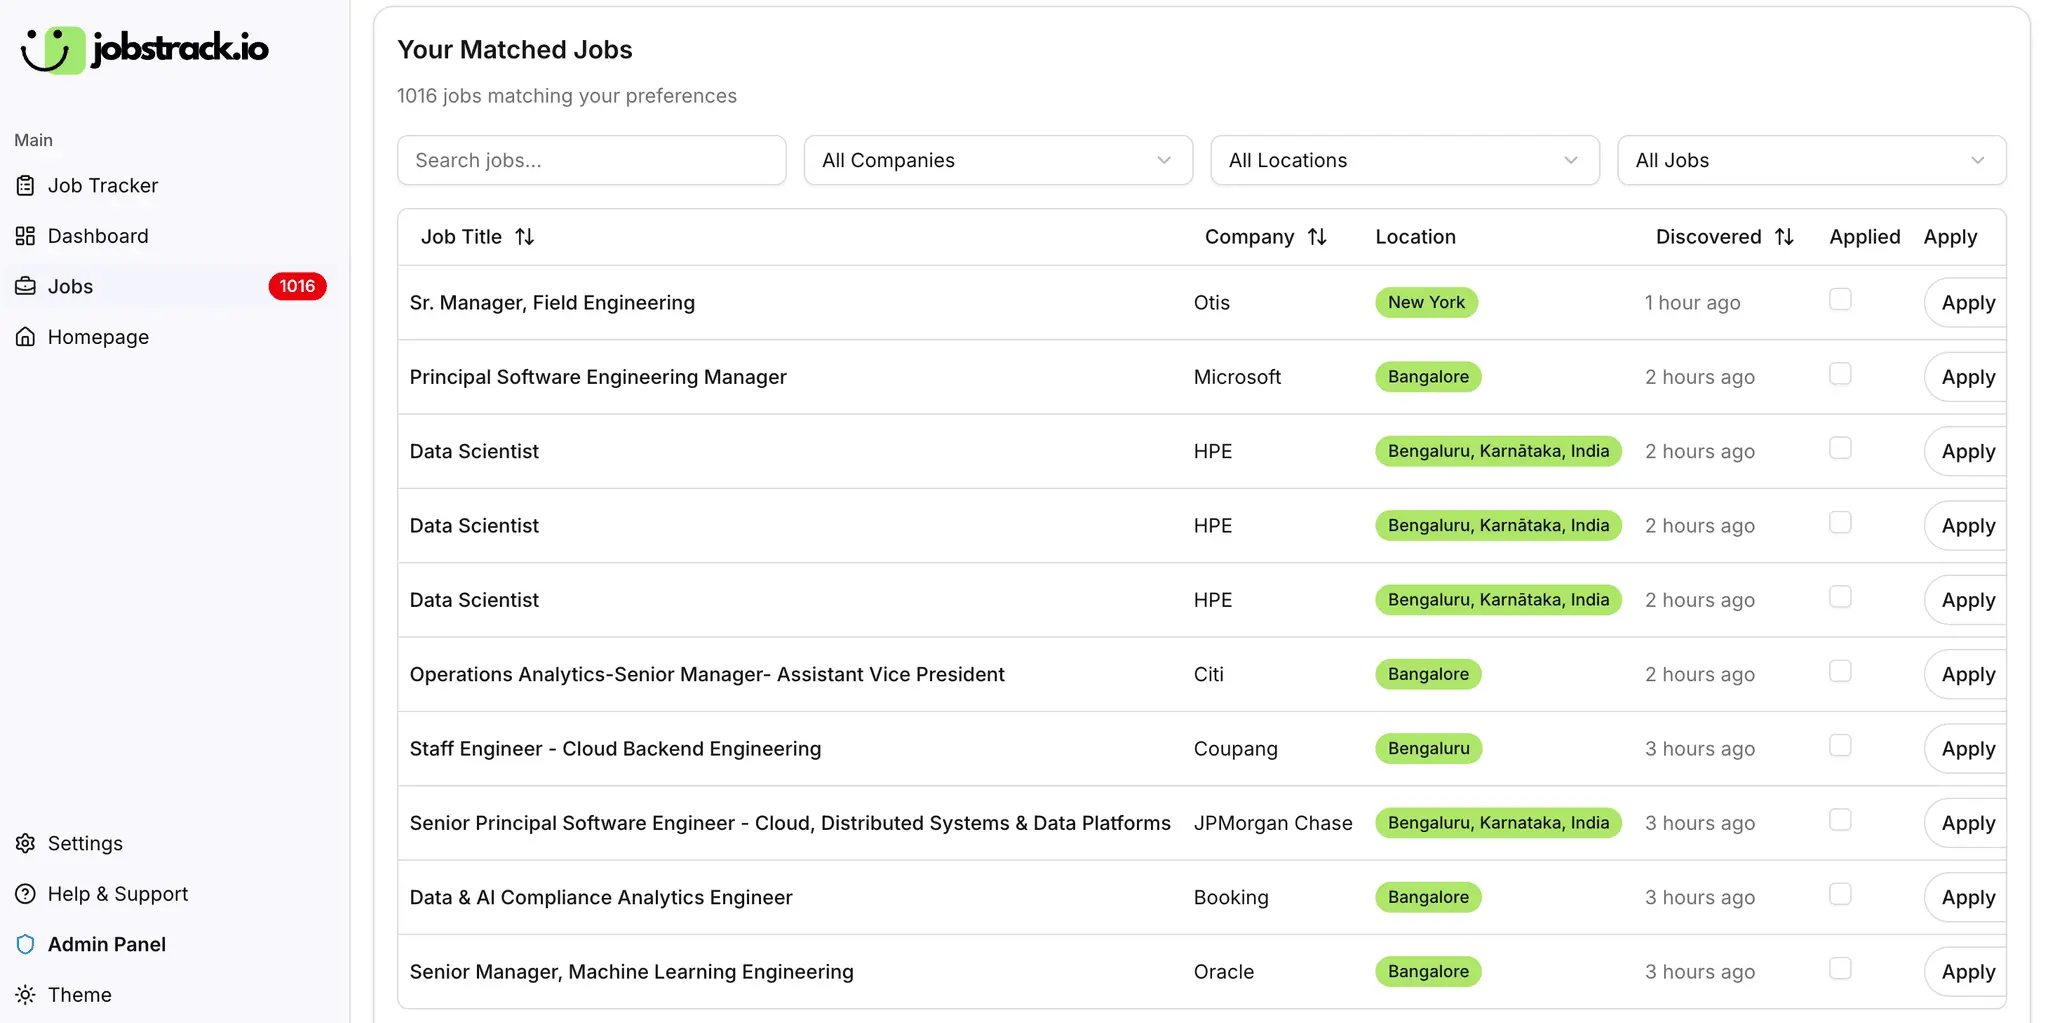This screenshot has height=1023, width=2048.
Task: Open Admin Panel from sidebar
Action: coord(170,944)
